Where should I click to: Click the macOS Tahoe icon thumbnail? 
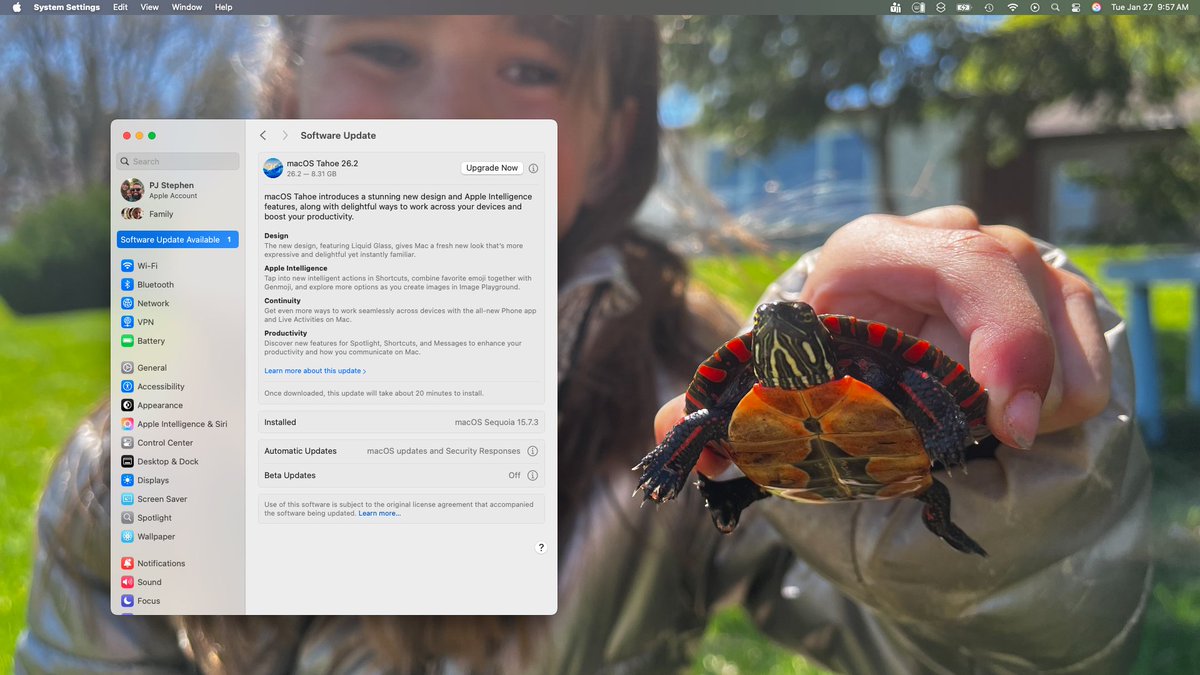pos(273,168)
